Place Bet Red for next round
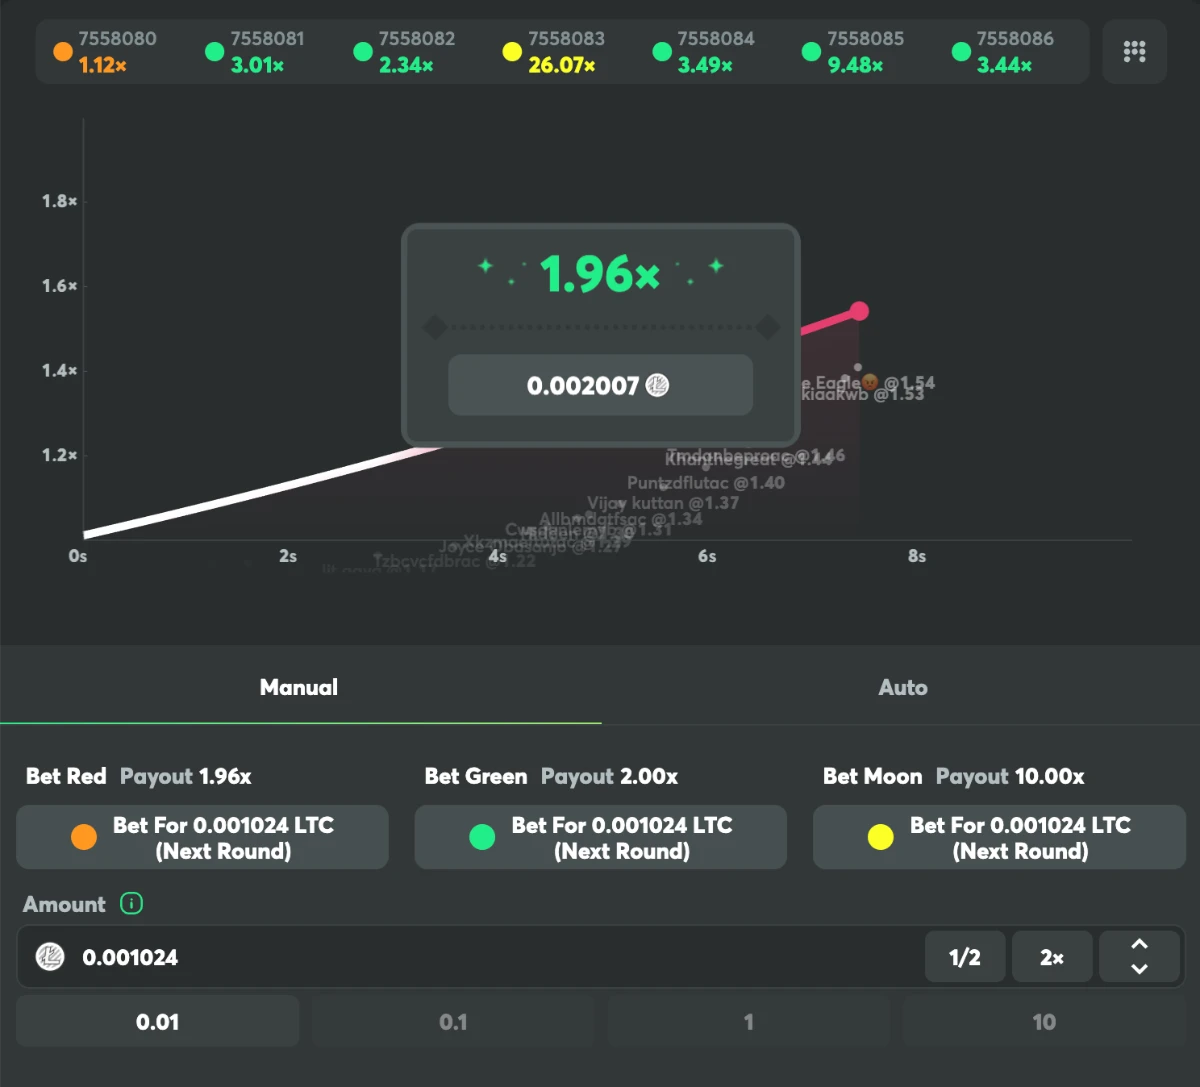Image resolution: width=1200 pixels, height=1087 pixels. pos(202,837)
